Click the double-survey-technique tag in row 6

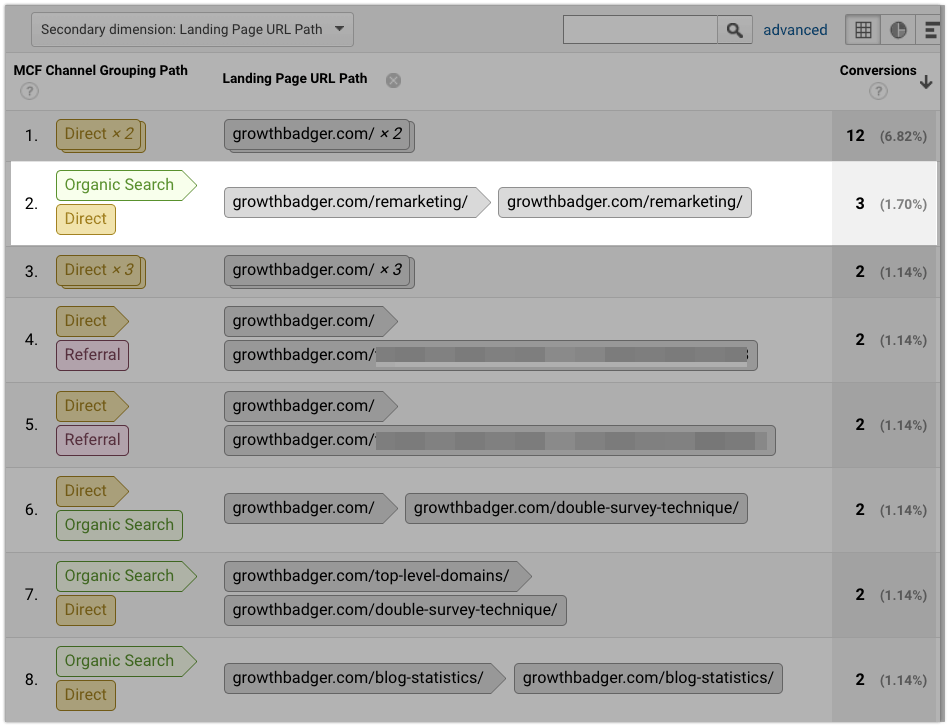click(x=576, y=508)
